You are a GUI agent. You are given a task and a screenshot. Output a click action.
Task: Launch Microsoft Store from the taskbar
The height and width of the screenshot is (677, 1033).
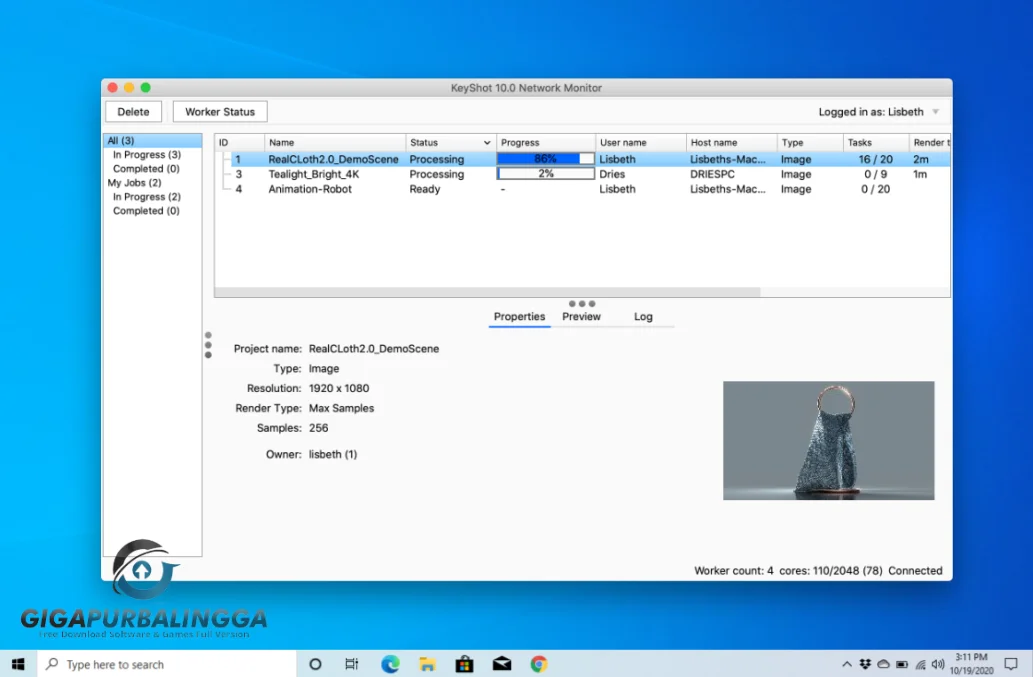tap(464, 664)
